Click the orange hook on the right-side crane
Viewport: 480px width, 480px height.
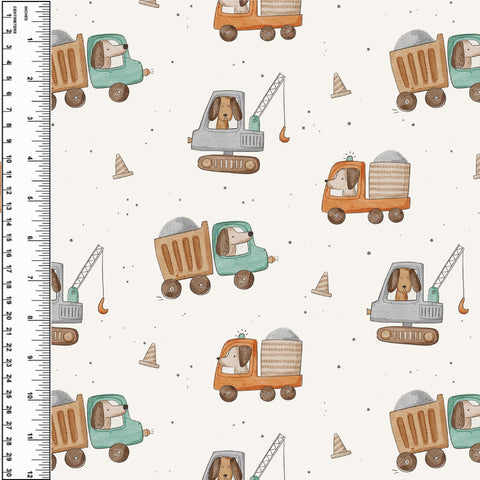click(463, 306)
